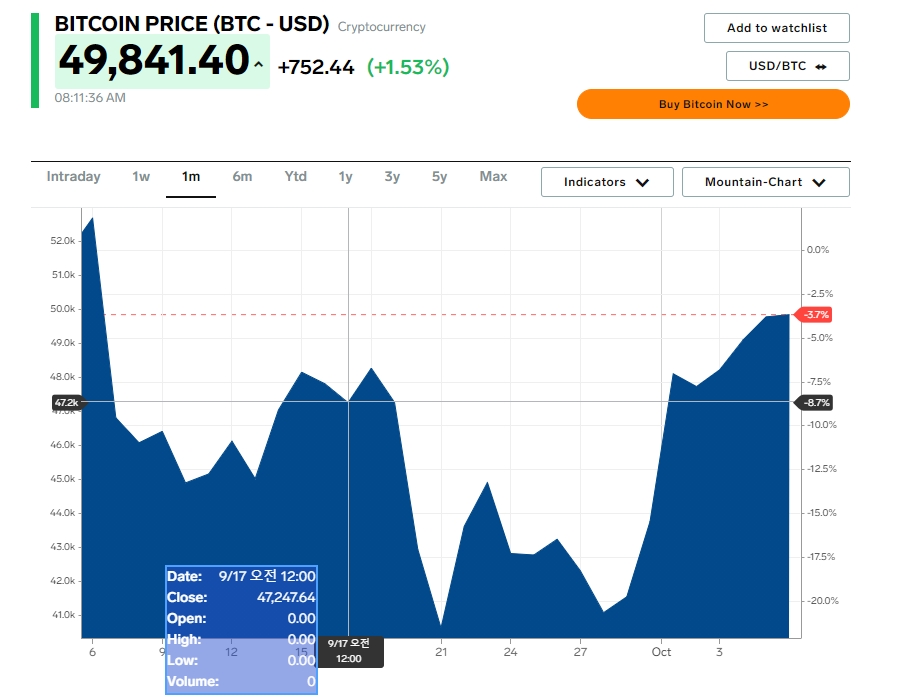Click the Oct label on the time axis
The height and width of the screenshot is (697, 914).
(x=661, y=652)
